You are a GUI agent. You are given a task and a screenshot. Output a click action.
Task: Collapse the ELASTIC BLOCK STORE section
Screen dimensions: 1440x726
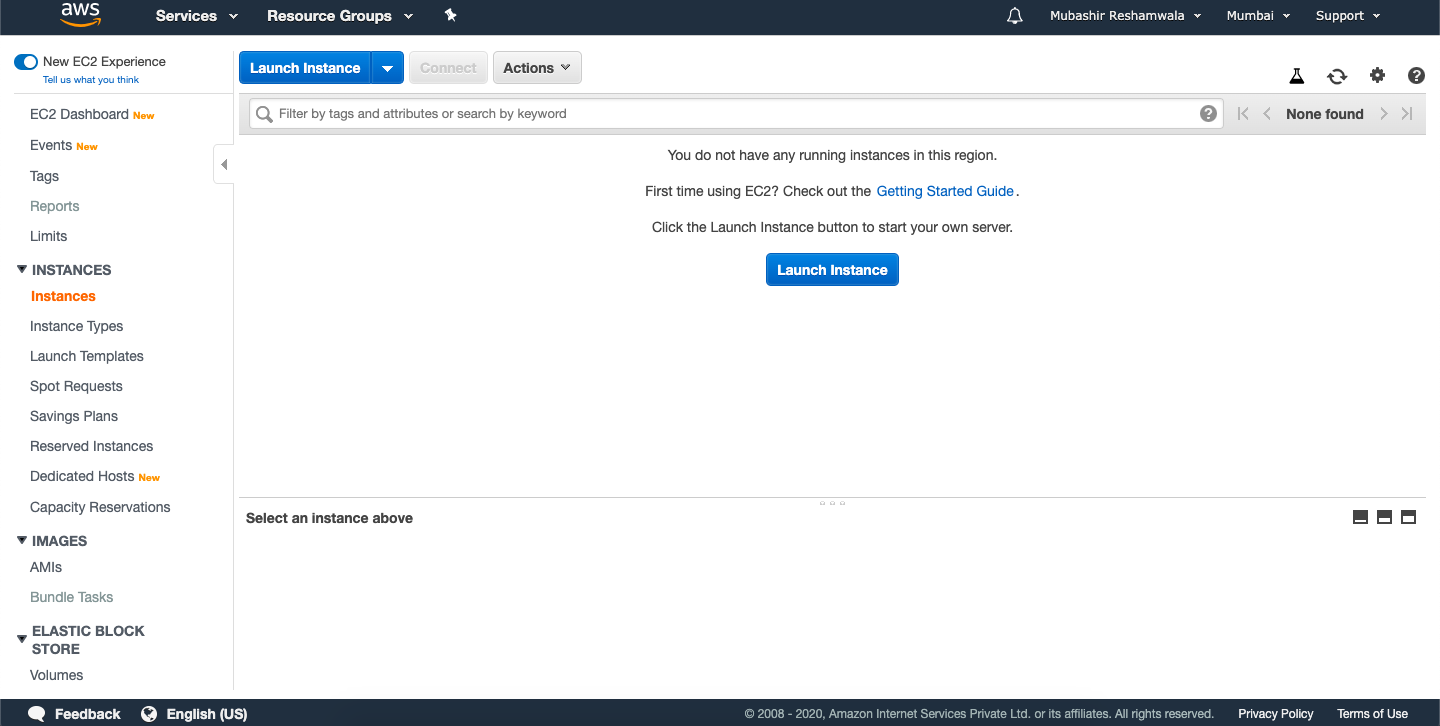[22, 639]
